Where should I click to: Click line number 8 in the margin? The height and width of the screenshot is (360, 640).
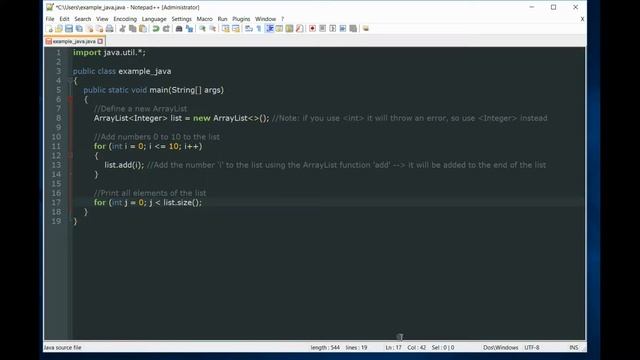[58, 118]
